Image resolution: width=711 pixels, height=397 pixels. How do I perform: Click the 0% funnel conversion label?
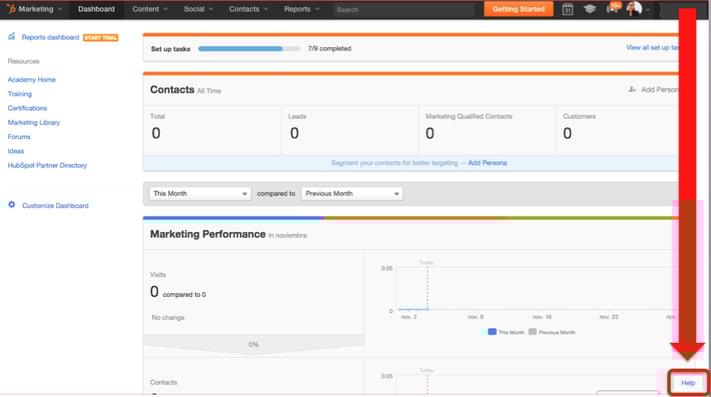click(253, 345)
